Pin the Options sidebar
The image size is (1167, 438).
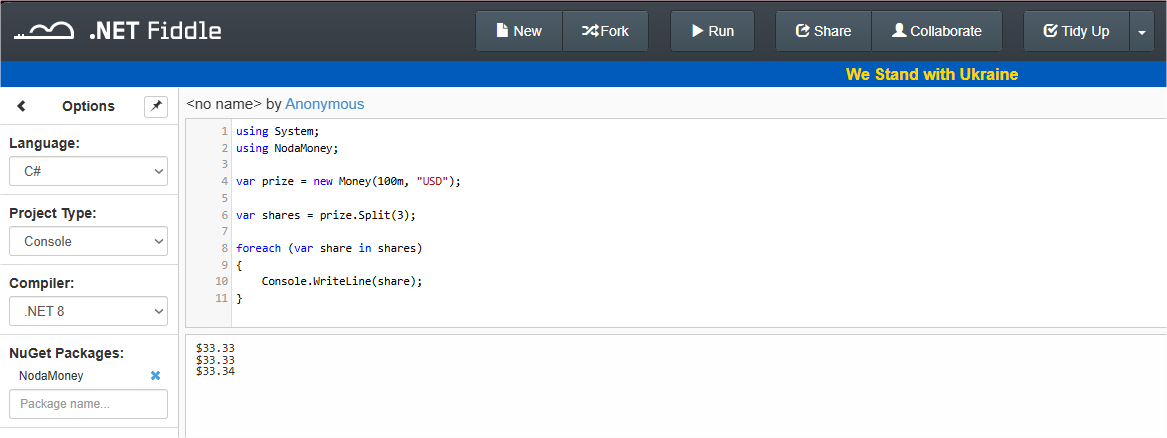(156, 106)
